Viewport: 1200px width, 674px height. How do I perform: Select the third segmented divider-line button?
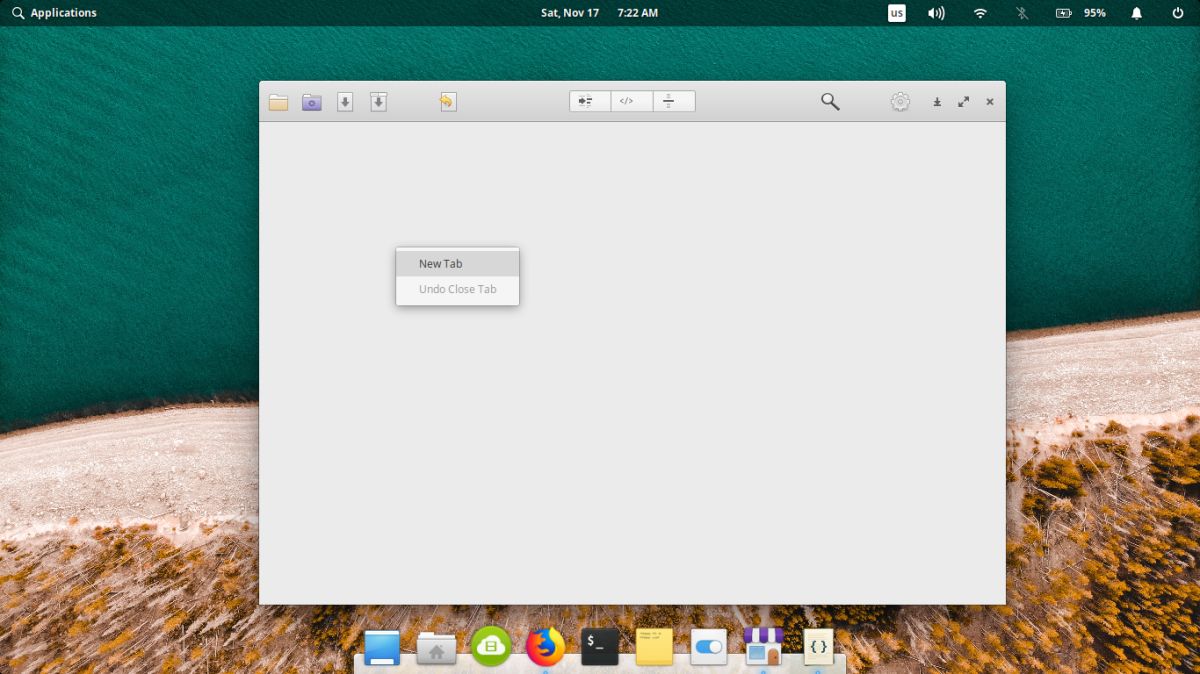[674, 101]
